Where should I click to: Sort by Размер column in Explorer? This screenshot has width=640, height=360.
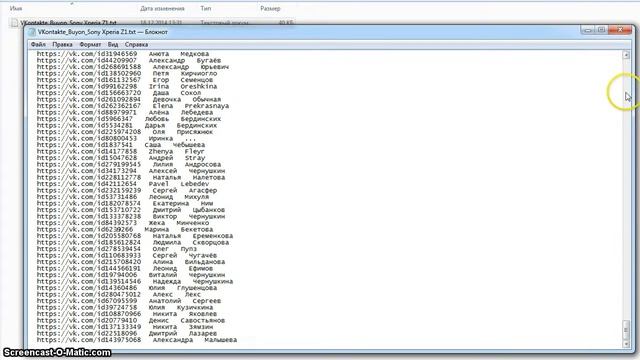[270, 9]
